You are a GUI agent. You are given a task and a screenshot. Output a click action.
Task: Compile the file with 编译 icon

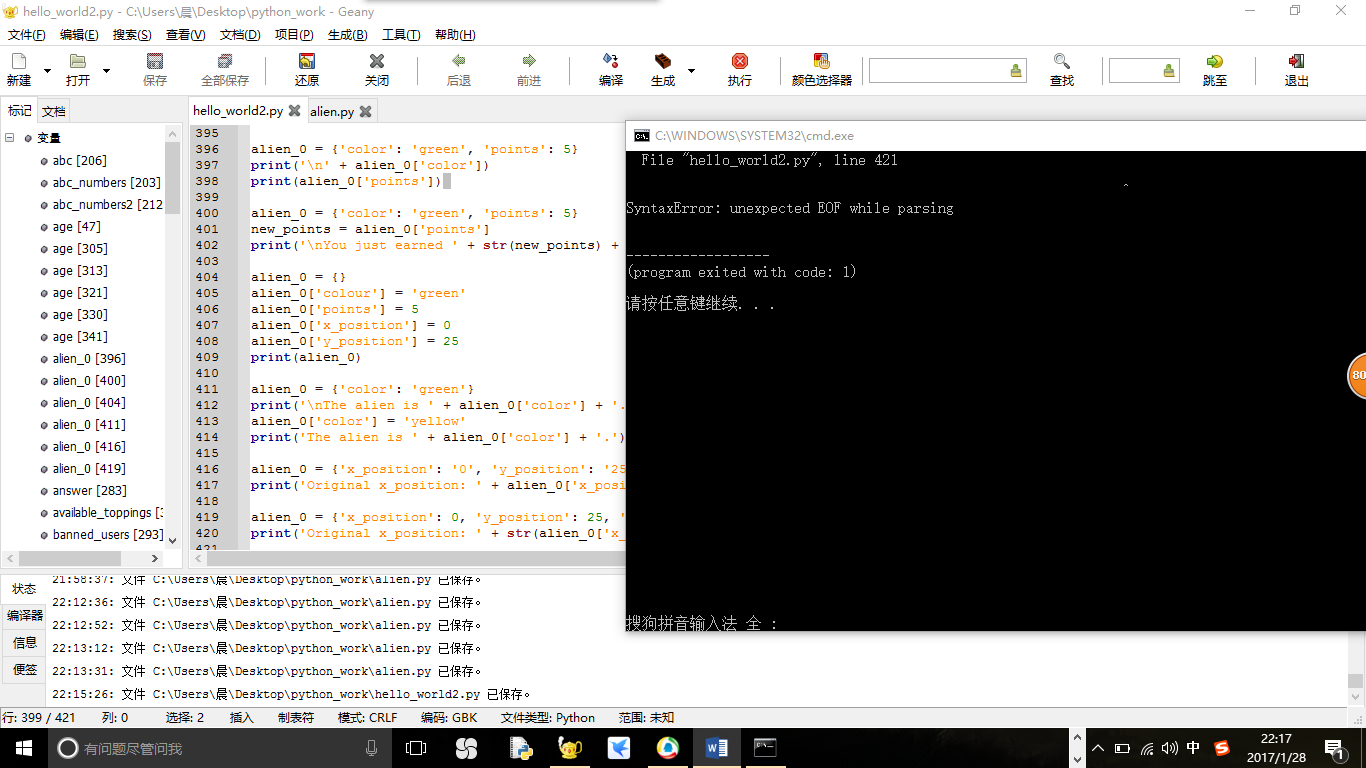click(611, 69)
